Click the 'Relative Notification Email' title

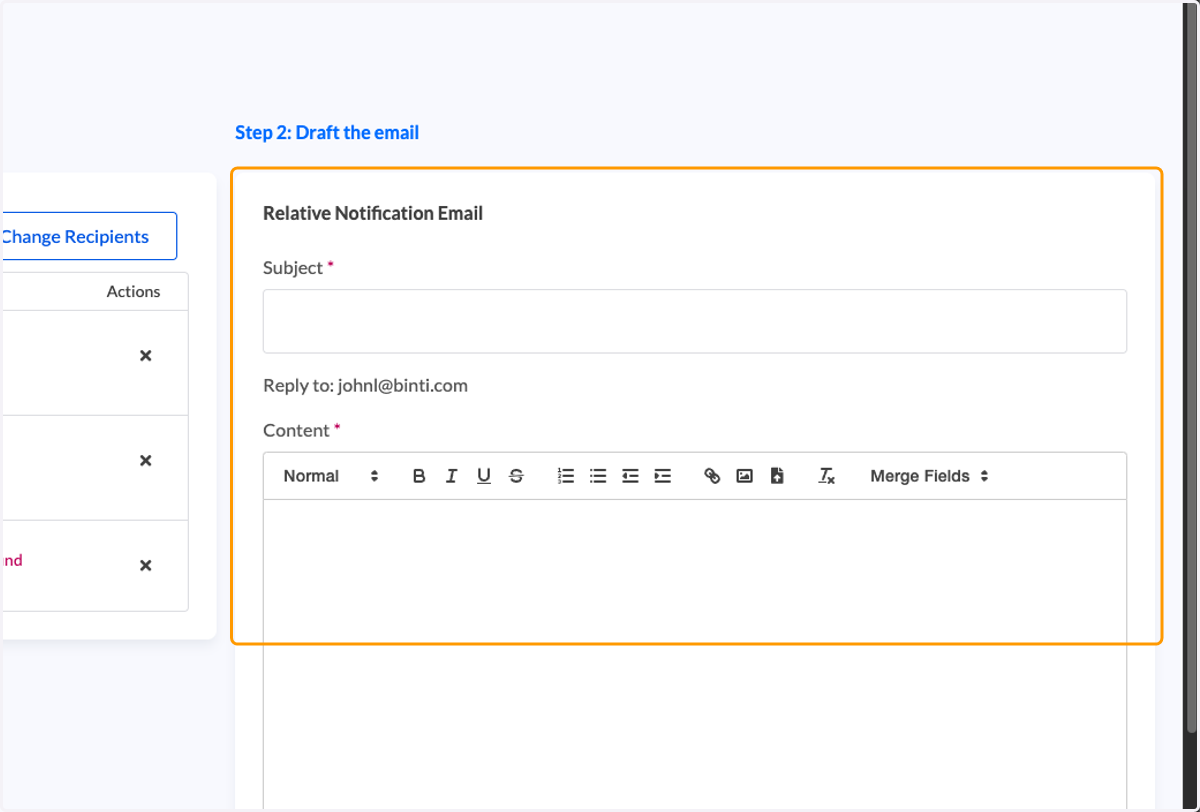pyautogui.click(x=373, y=213)
